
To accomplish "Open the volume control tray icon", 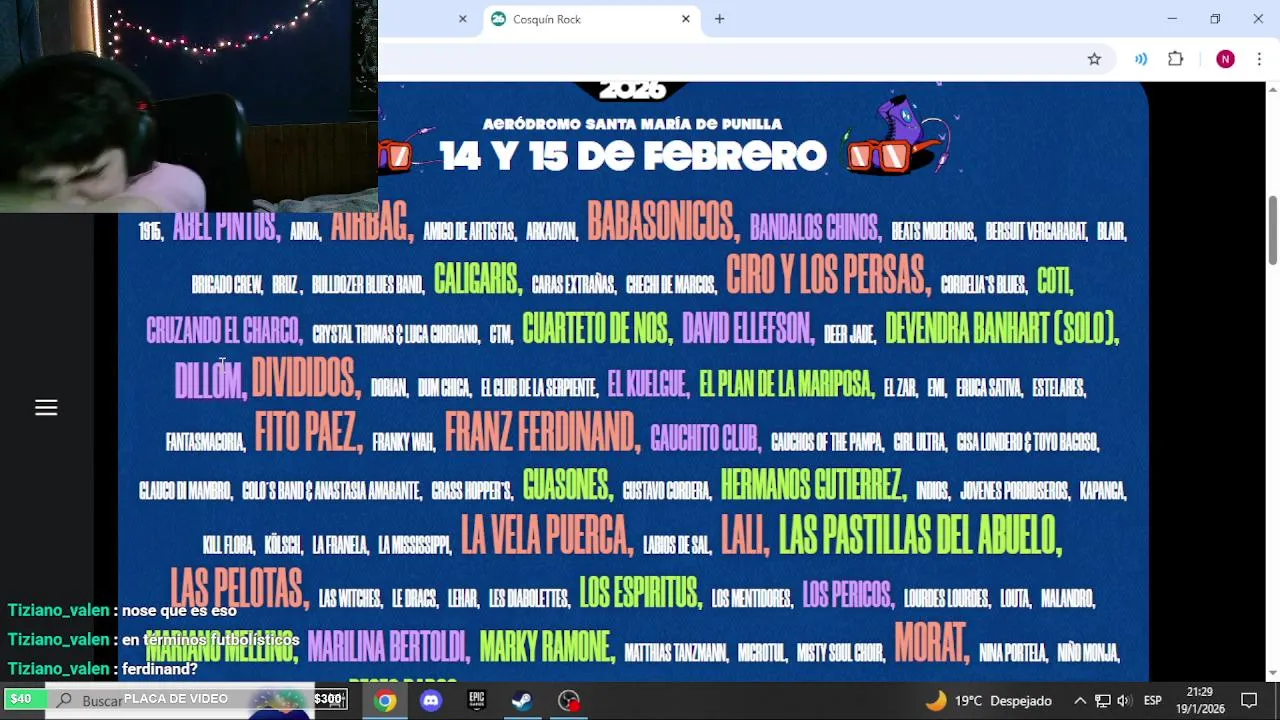I will click(1124, 700).
